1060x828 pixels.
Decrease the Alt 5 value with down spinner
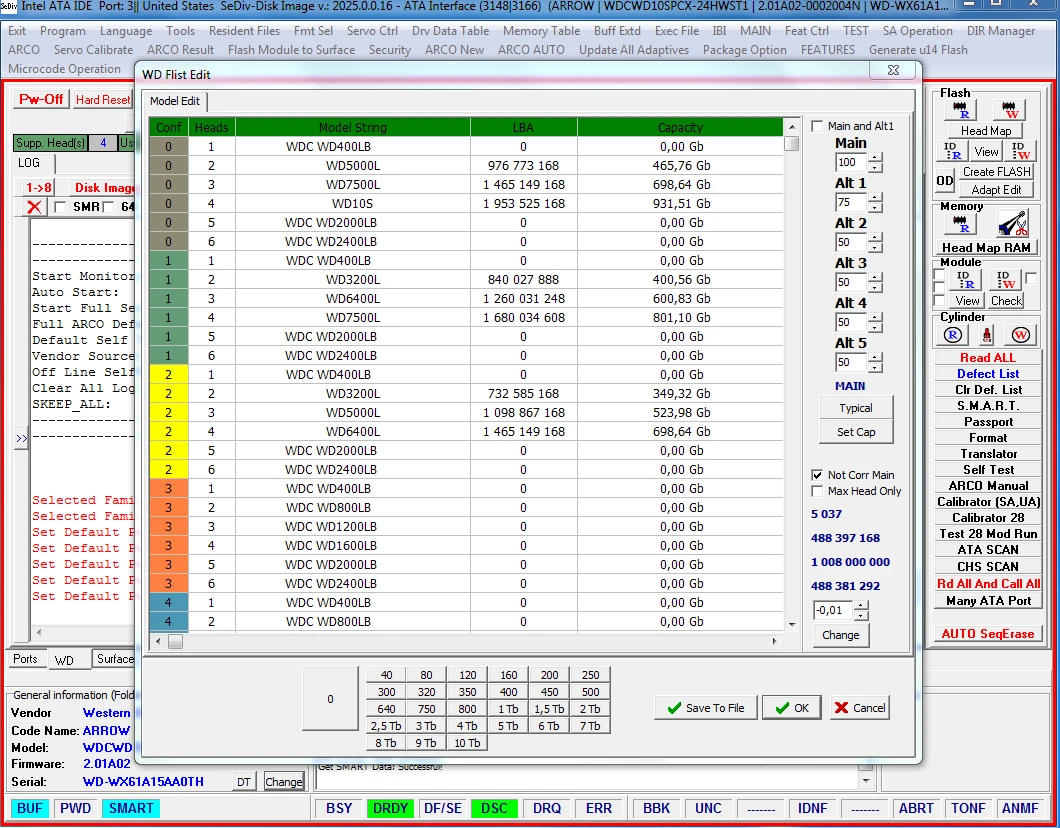[x=875, y=367]
